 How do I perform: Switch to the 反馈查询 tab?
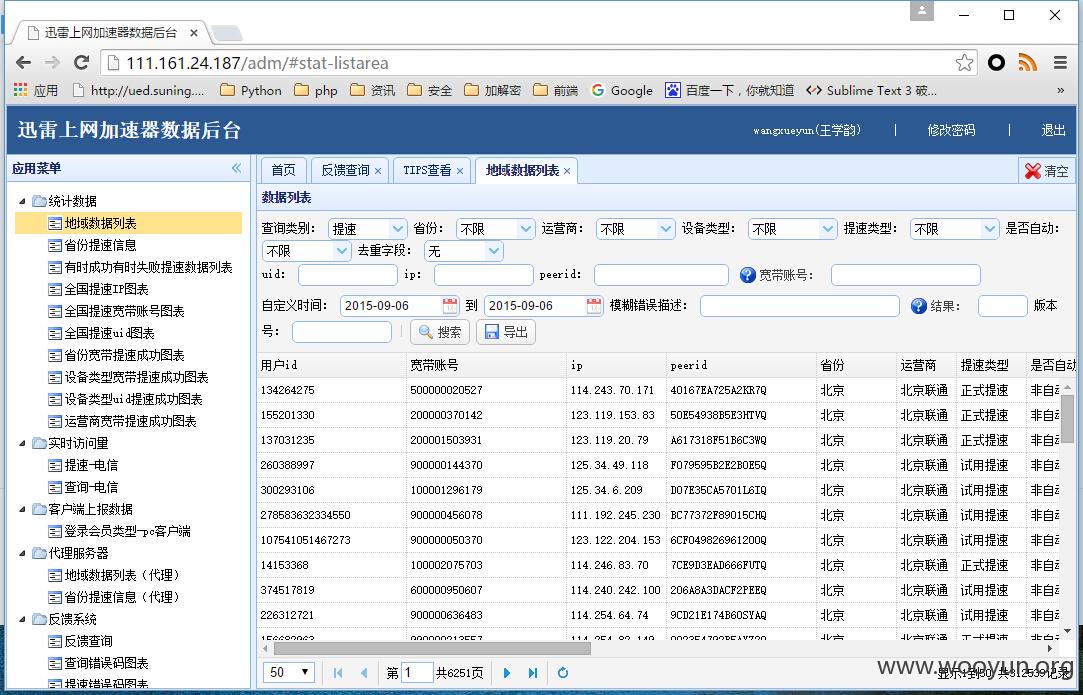(345, 171)
